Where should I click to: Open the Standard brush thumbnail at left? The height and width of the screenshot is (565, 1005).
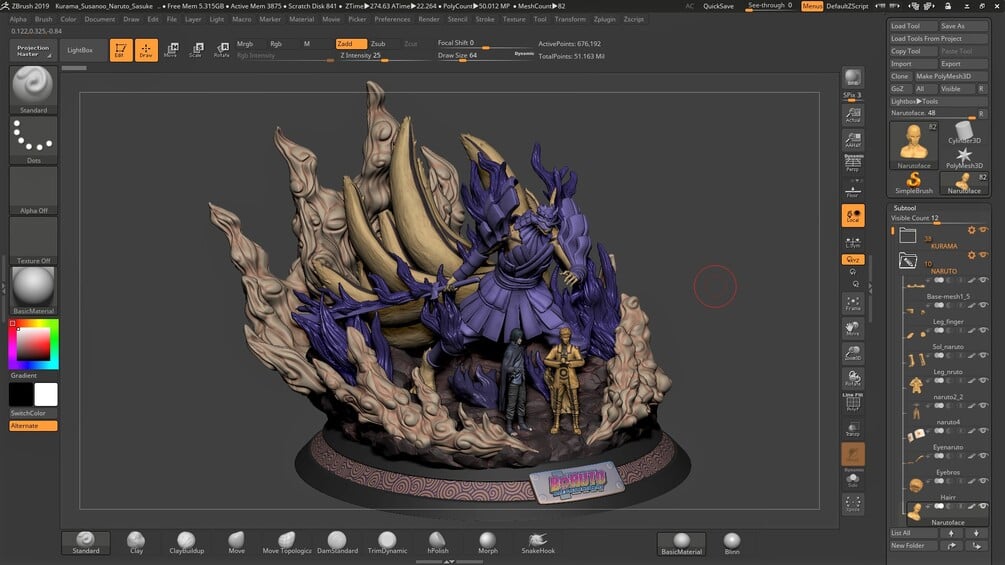(33, 89)
